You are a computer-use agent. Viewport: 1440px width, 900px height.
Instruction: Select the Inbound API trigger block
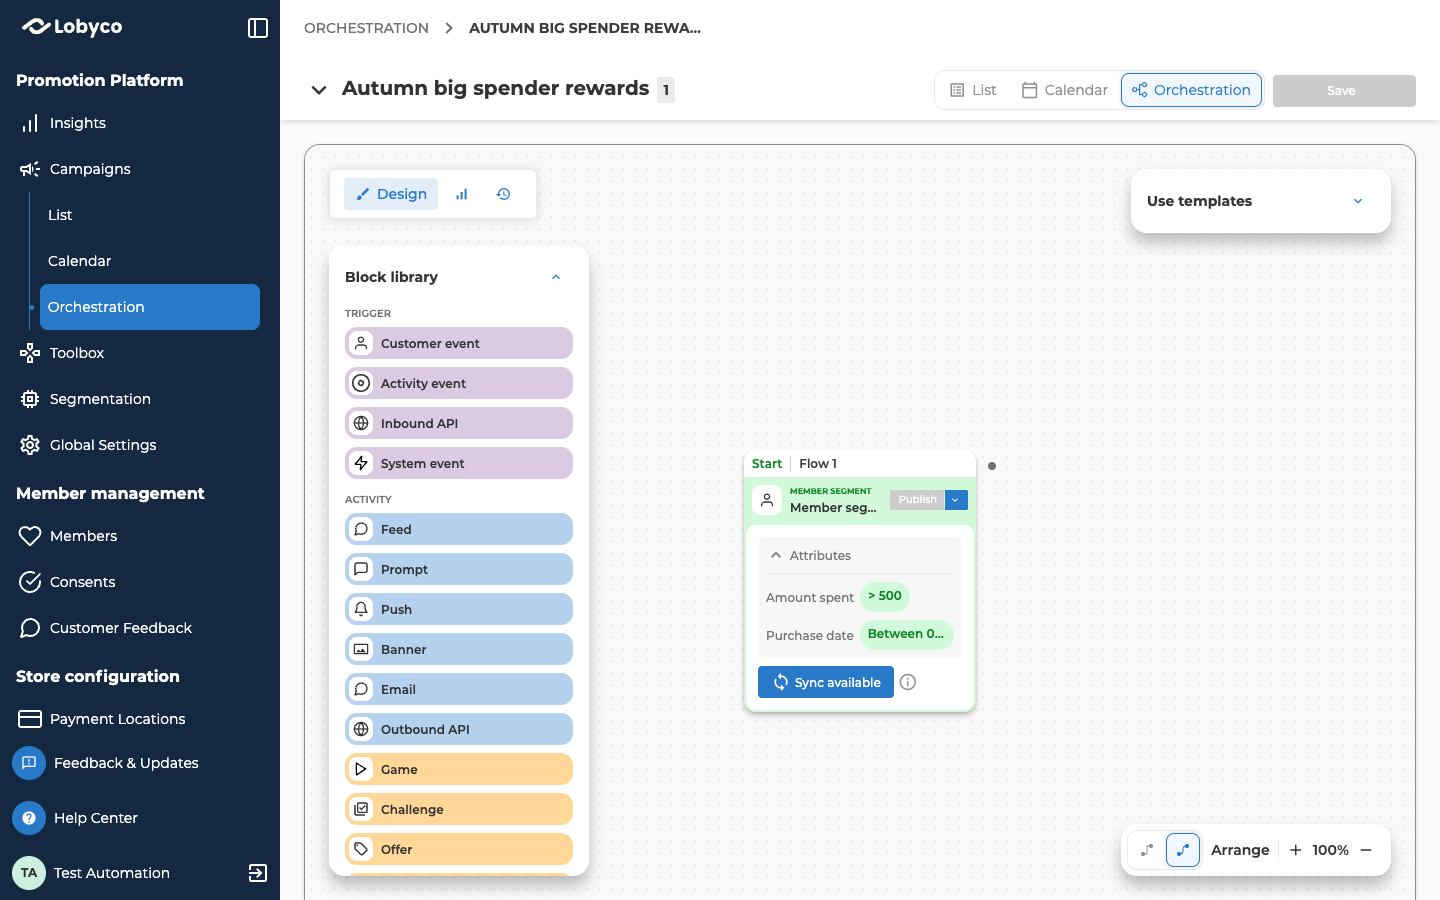459,423
